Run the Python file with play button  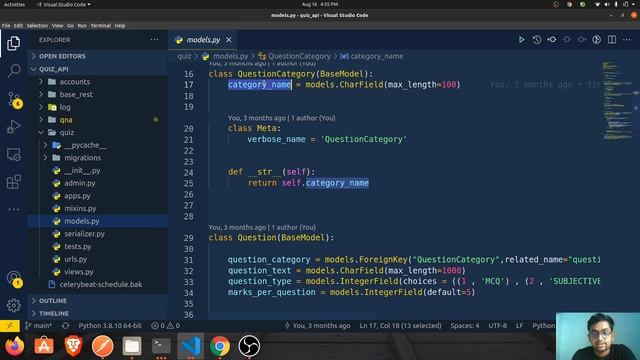521,40
